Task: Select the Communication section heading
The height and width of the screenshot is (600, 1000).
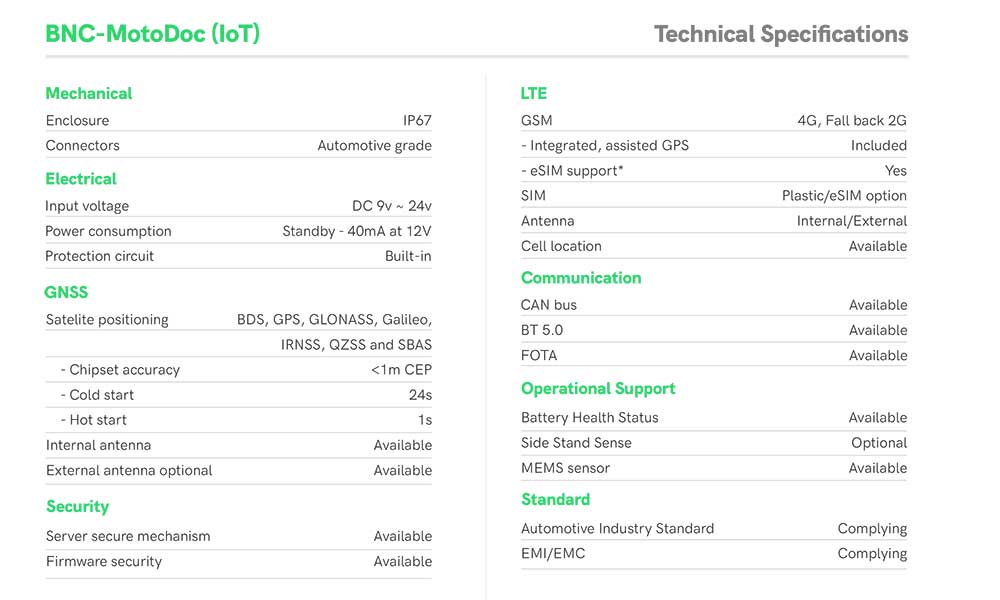Action: [581, 277]
